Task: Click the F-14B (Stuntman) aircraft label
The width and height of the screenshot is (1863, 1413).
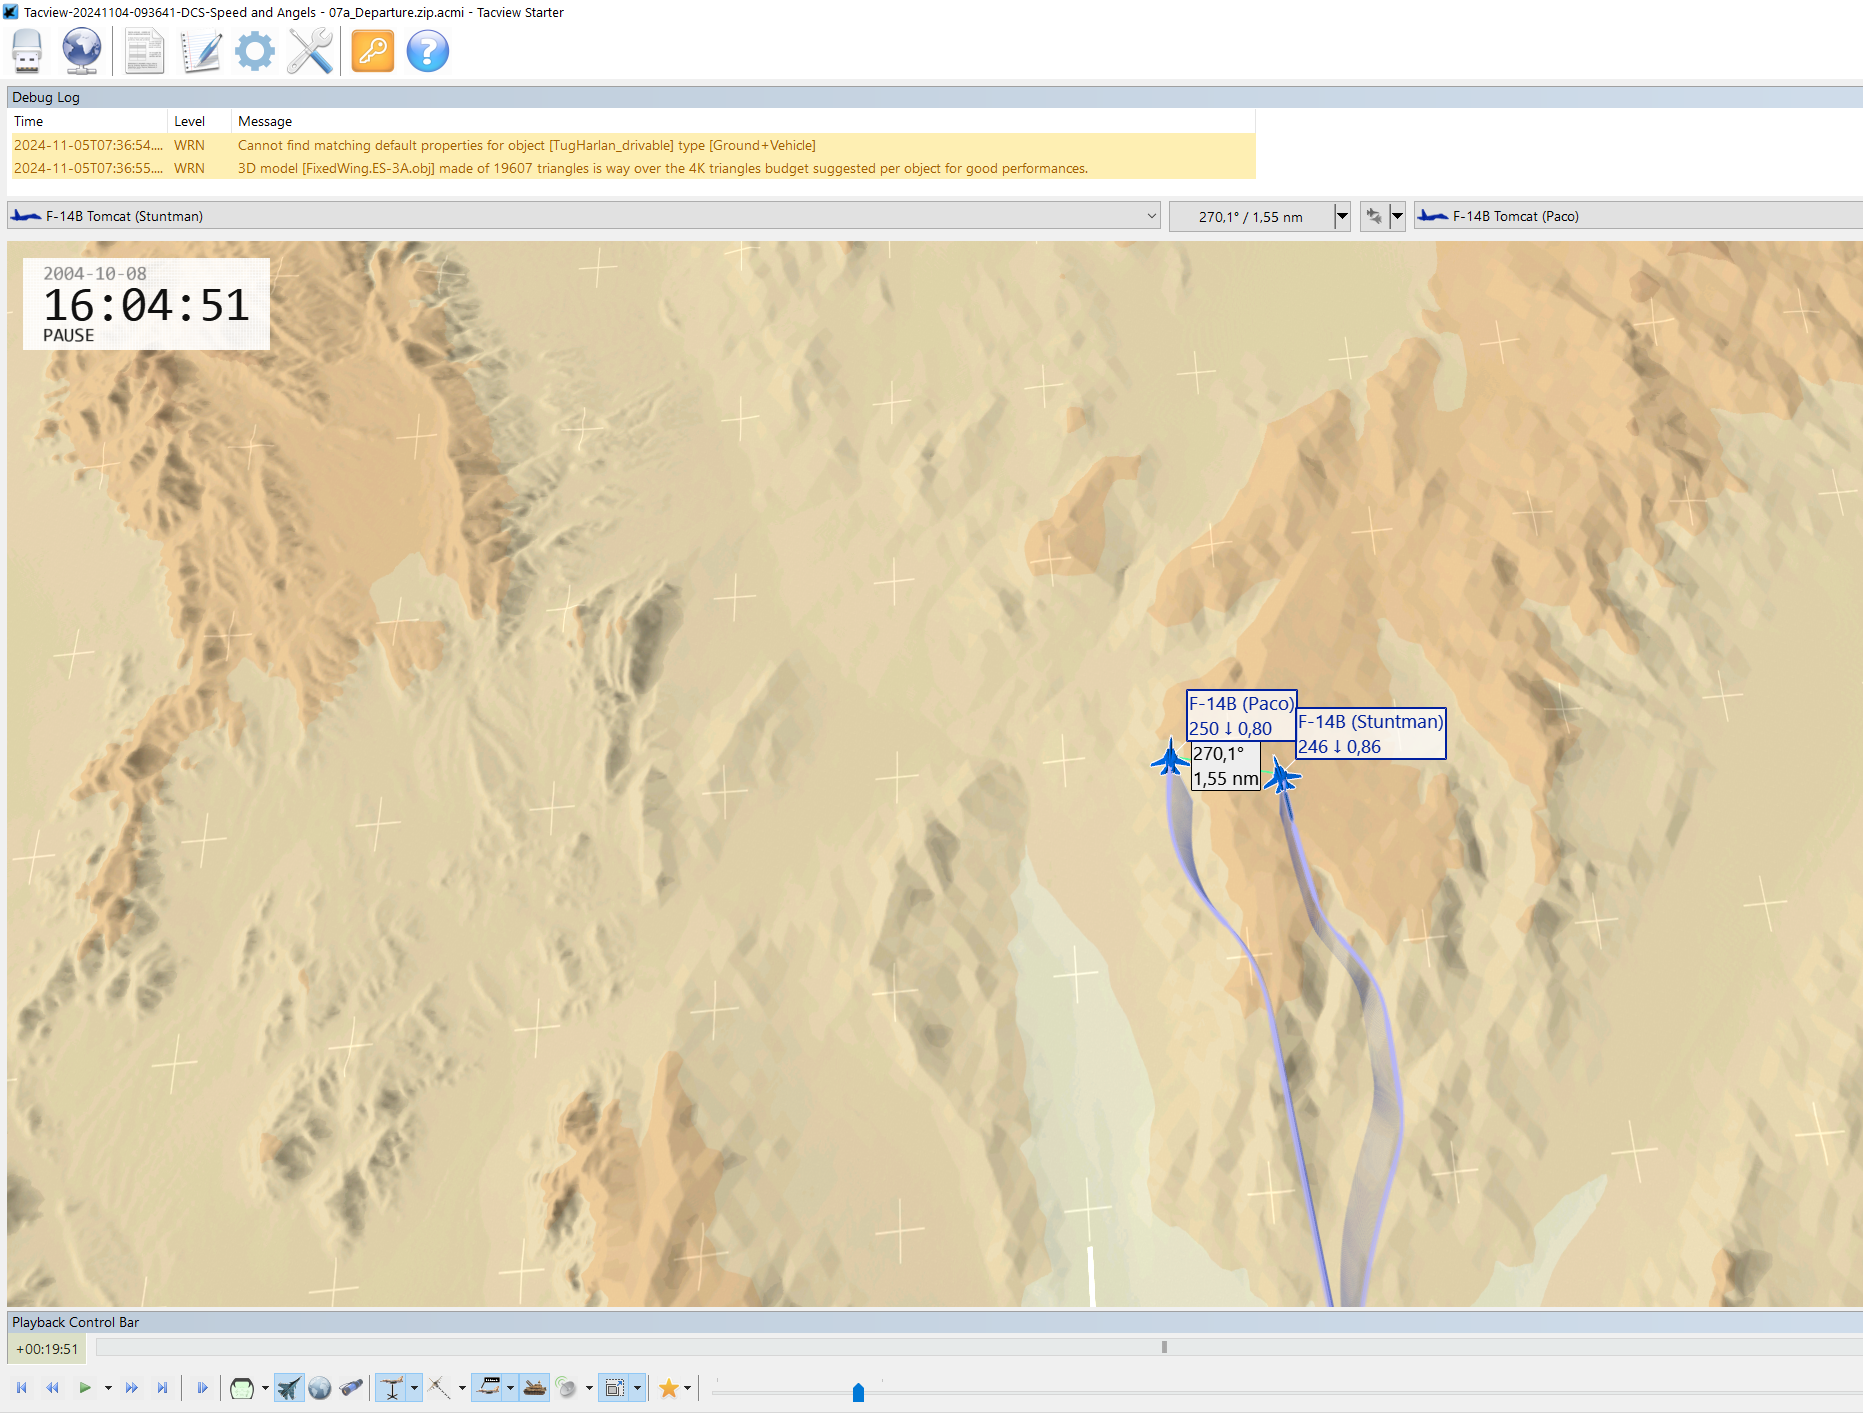Action: coord(1370,734)
